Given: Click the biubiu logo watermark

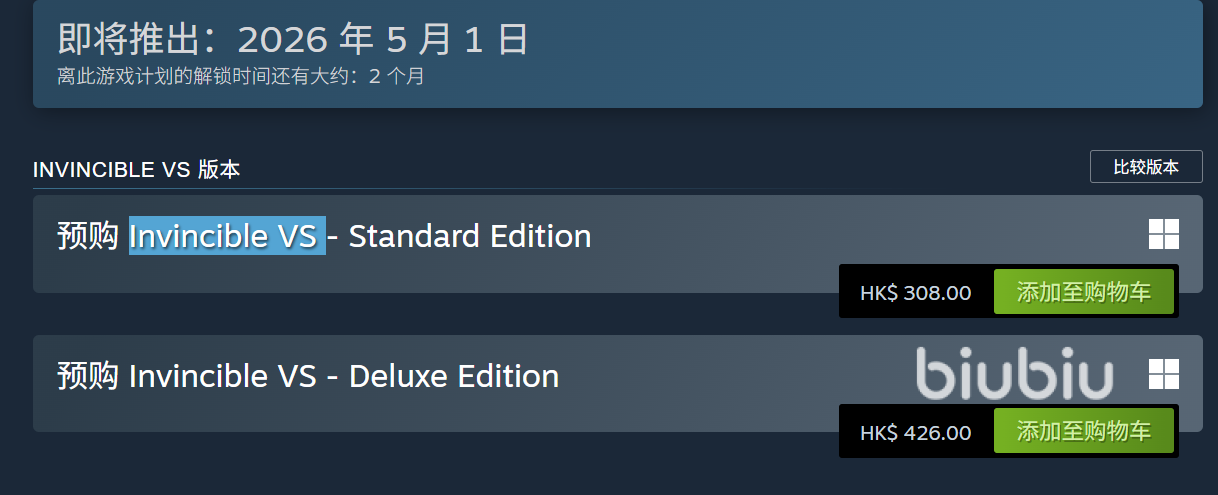Looking at the screenshot, I should coord(1014,374).
